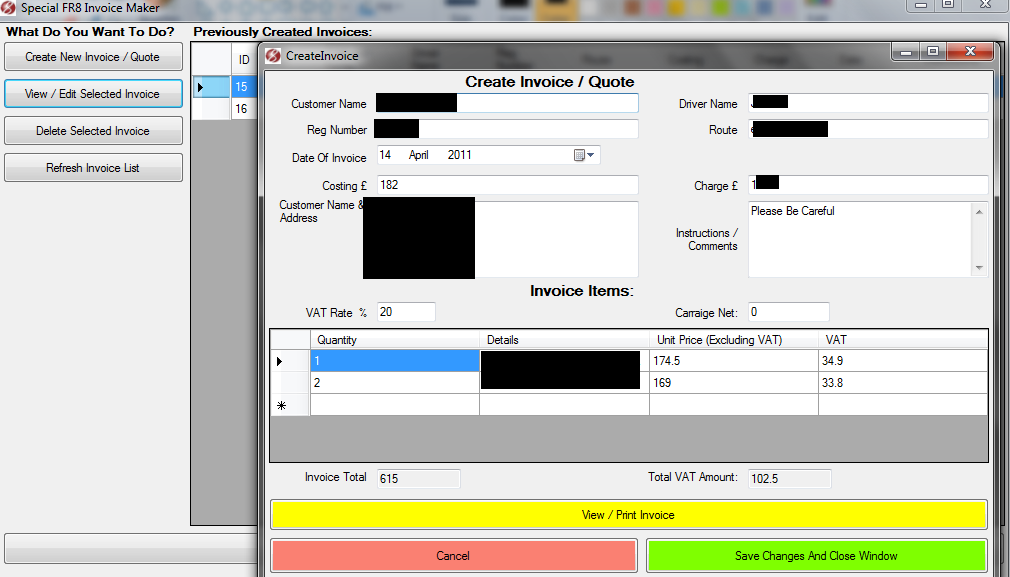1010x577 pixels.
Task: Click the Costing £ field containing 182
Action: tap(506, 185)
